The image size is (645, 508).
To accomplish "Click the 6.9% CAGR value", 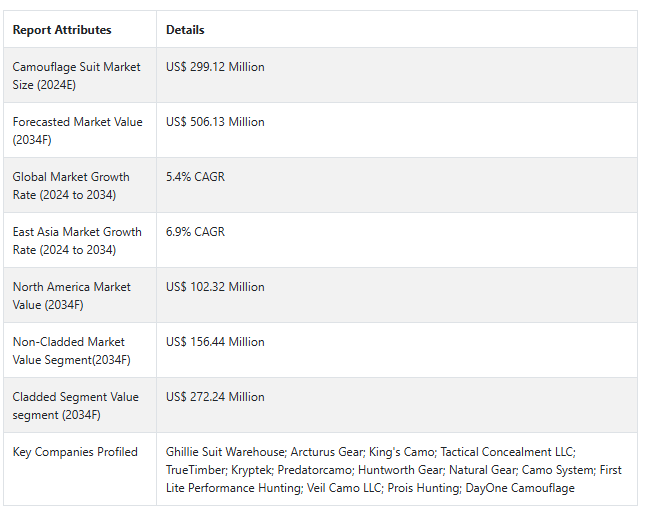I will 195,232.
